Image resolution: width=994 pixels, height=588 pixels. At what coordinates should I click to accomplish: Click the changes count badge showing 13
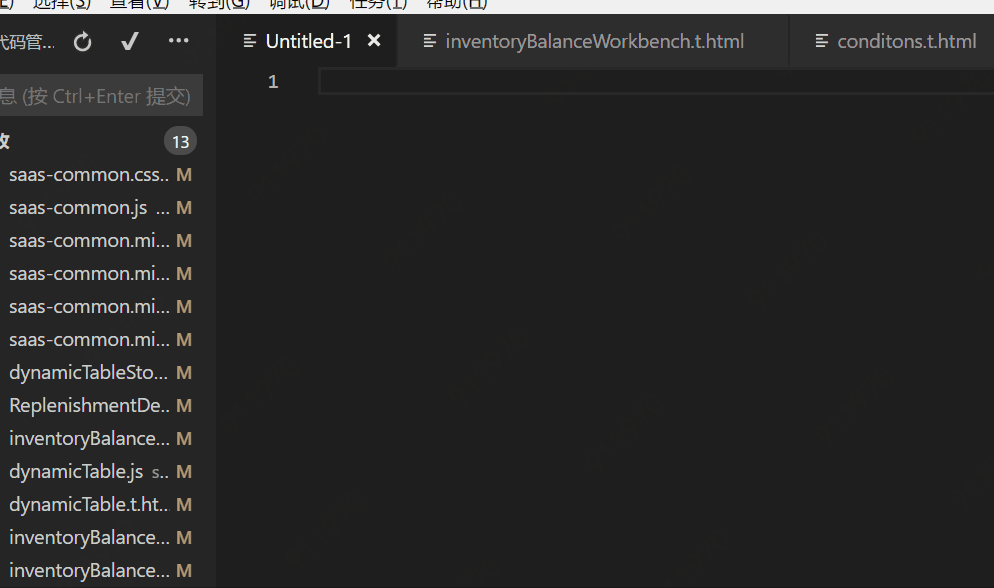[180, 141]
